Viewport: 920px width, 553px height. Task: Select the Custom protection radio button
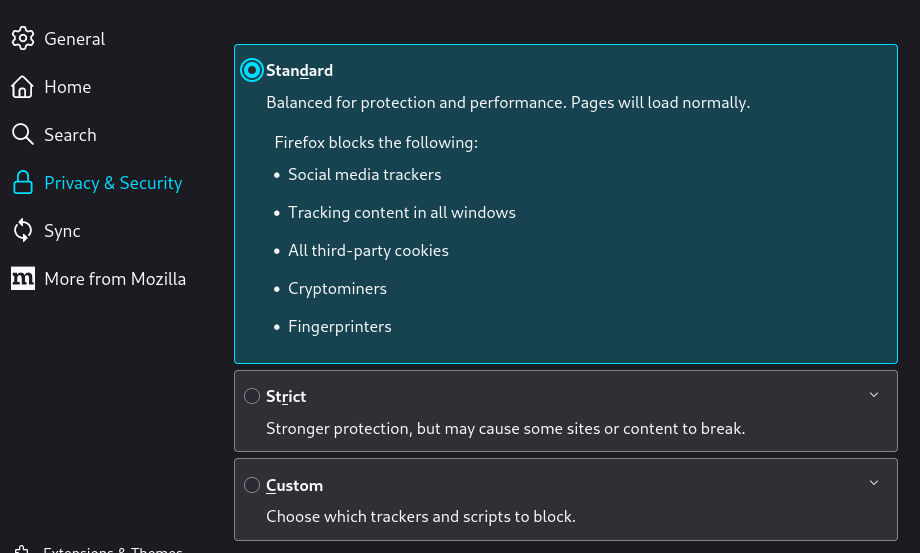(x=252, y=485)
